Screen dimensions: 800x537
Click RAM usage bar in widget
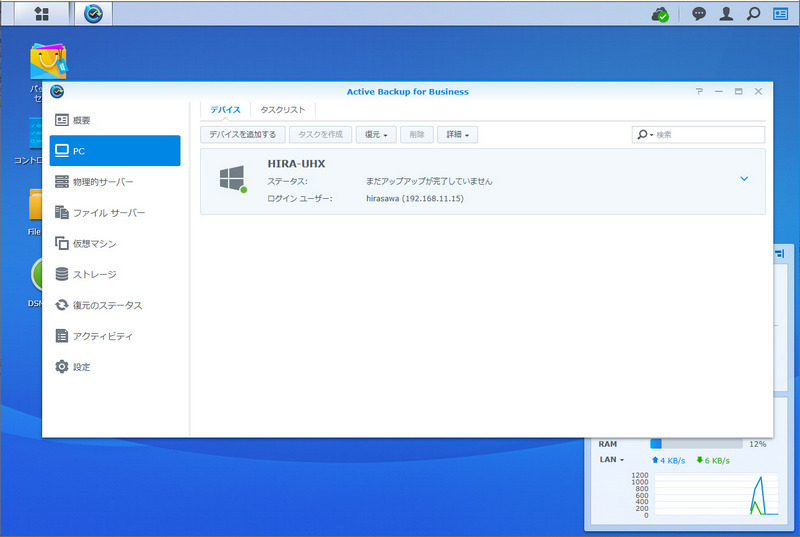click(696, 444)
